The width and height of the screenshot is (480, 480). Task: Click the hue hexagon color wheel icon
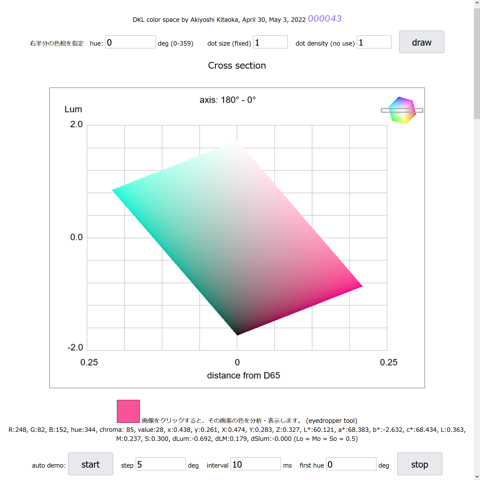pyautogui.click(x=402, y=110)
